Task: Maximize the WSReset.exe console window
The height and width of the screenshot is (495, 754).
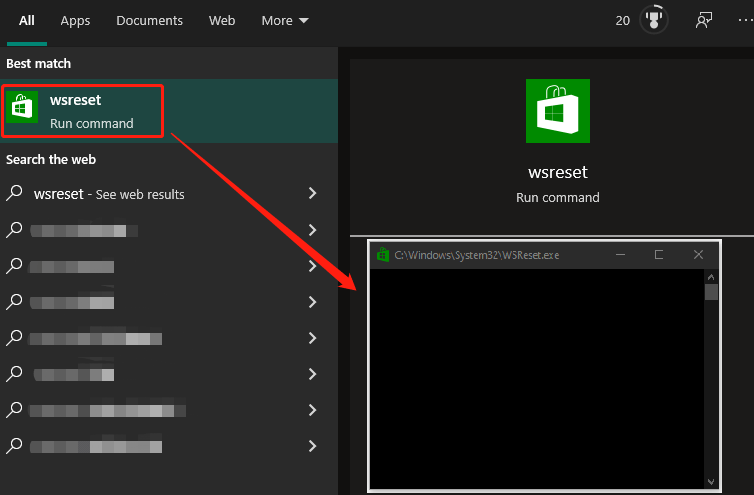Action: coord(659,254)
